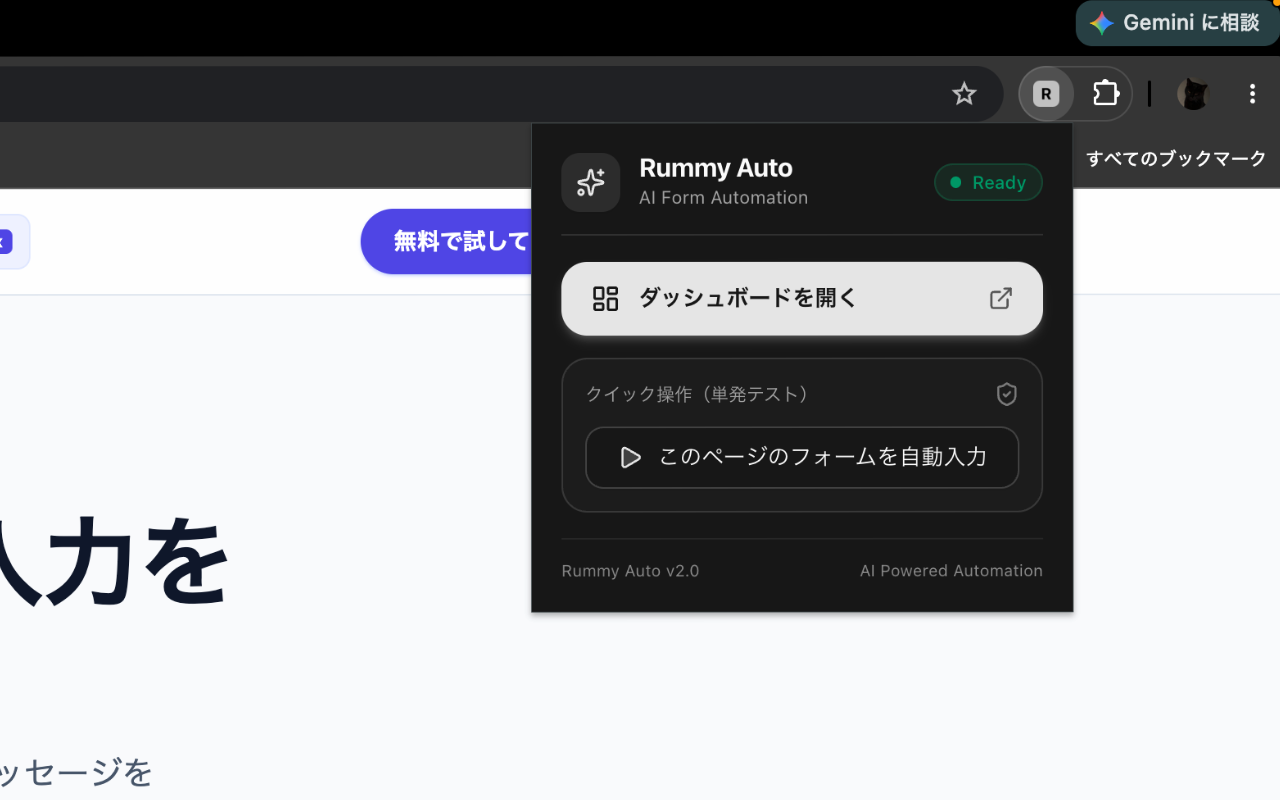Click the 無料で試して button on the page

[446, 241]
